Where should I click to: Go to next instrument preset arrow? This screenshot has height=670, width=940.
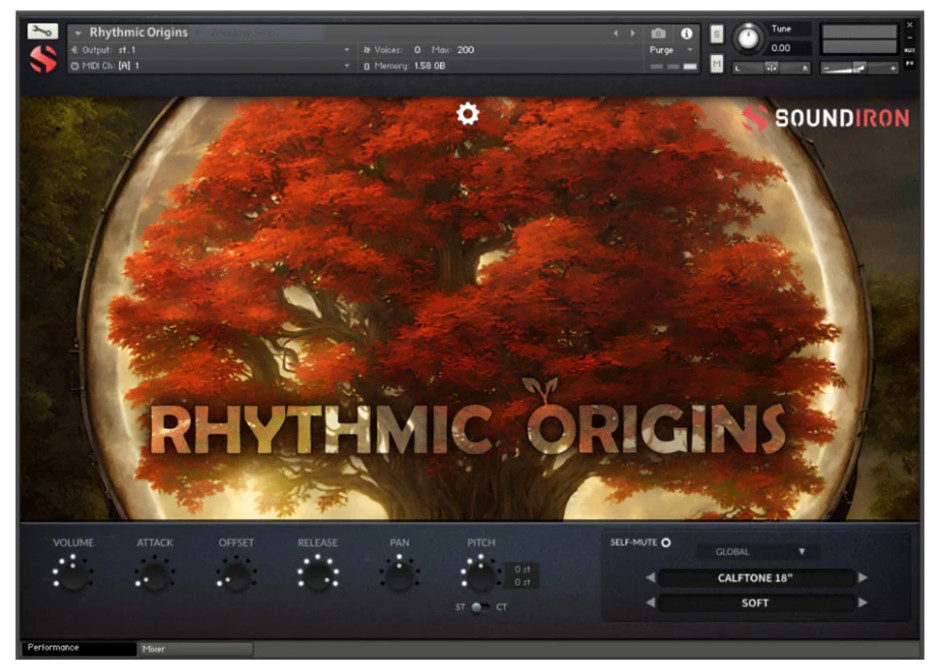click(x=632, y=34)
